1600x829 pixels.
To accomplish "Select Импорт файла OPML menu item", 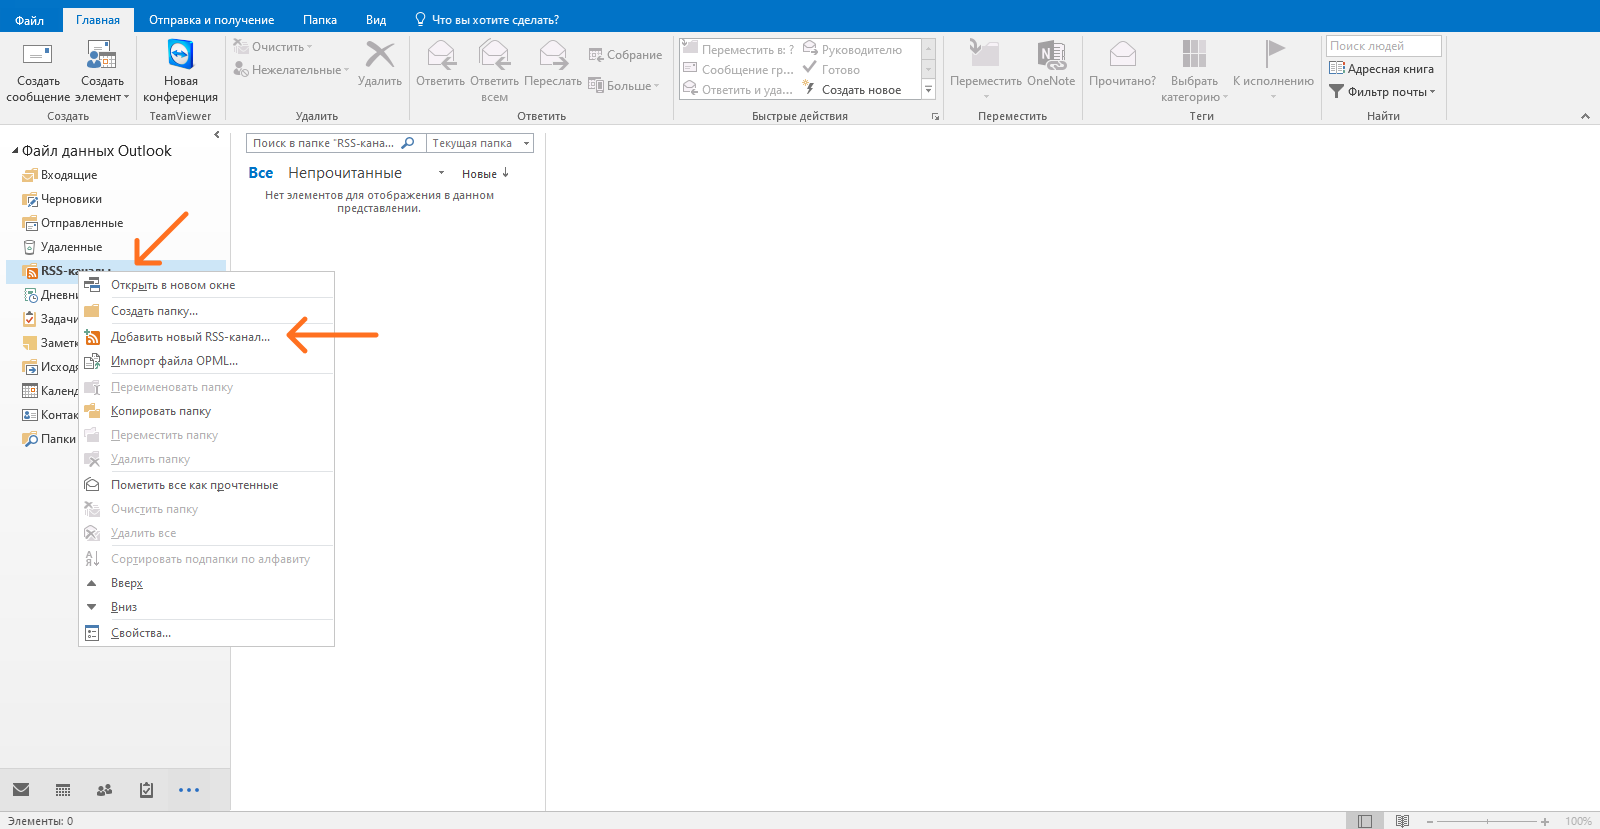I will click(206, 361).
